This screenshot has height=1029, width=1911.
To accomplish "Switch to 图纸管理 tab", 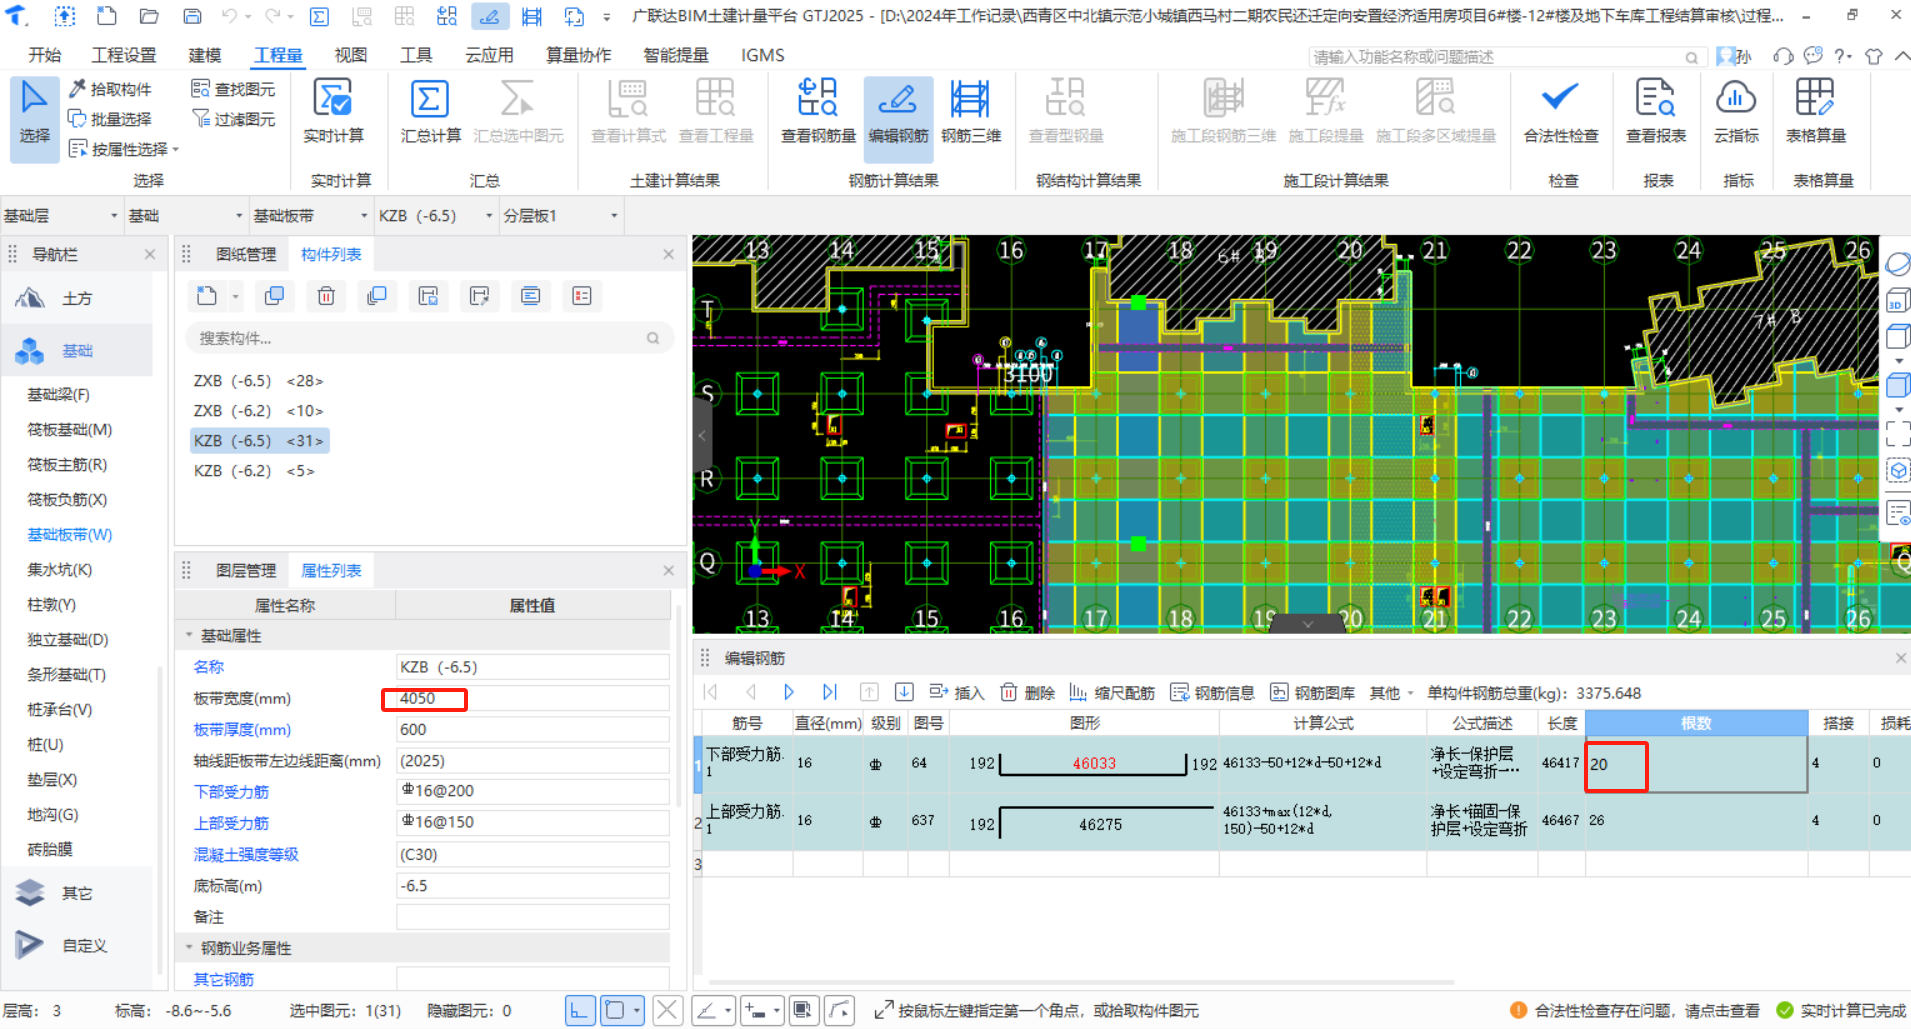I will [x=246, y=255].
